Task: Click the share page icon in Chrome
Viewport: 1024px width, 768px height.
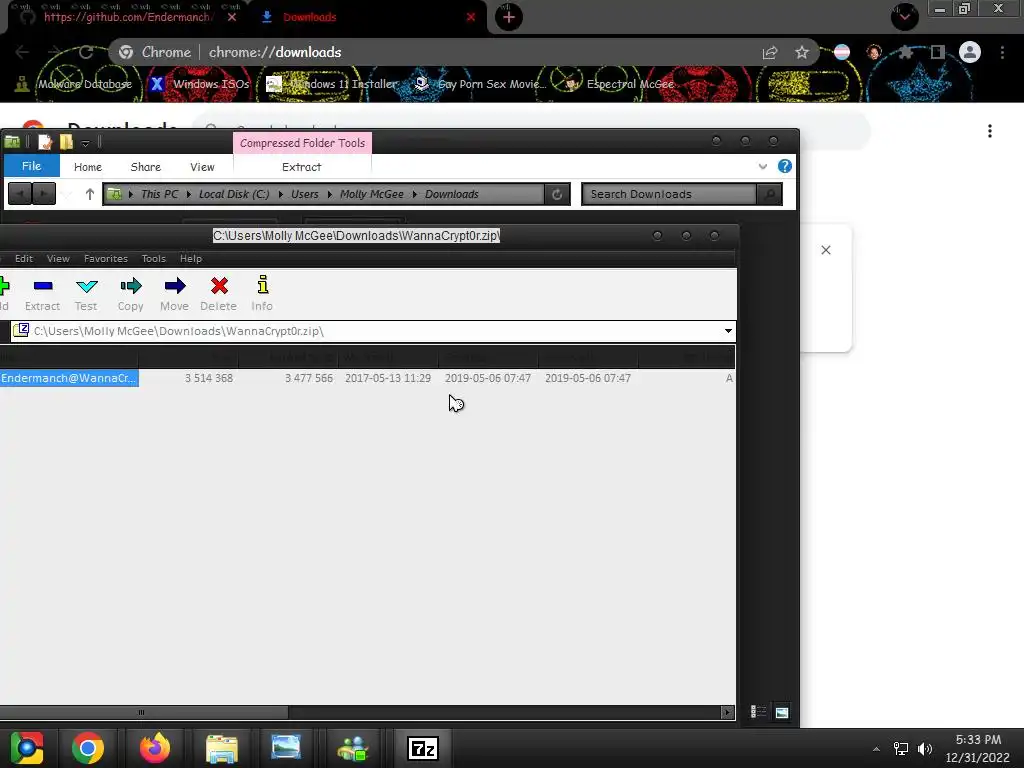Action: [770, 52]
